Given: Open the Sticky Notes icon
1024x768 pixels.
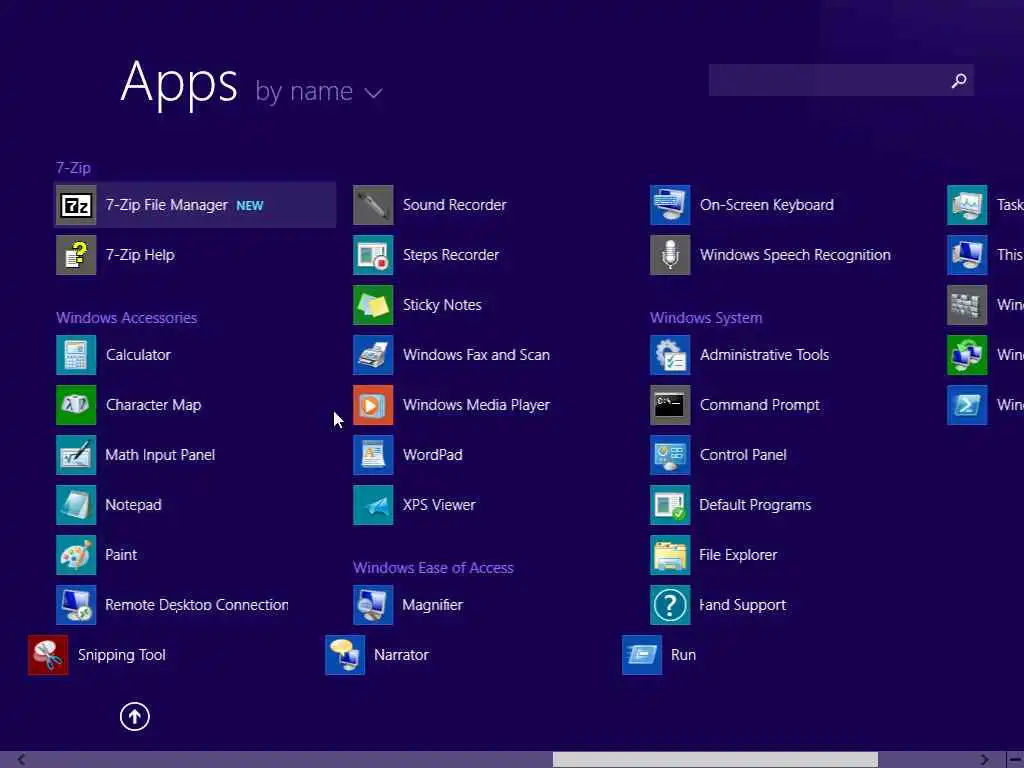Looking at the screenshot, I should pyautogui.click(x=373, y=305).
